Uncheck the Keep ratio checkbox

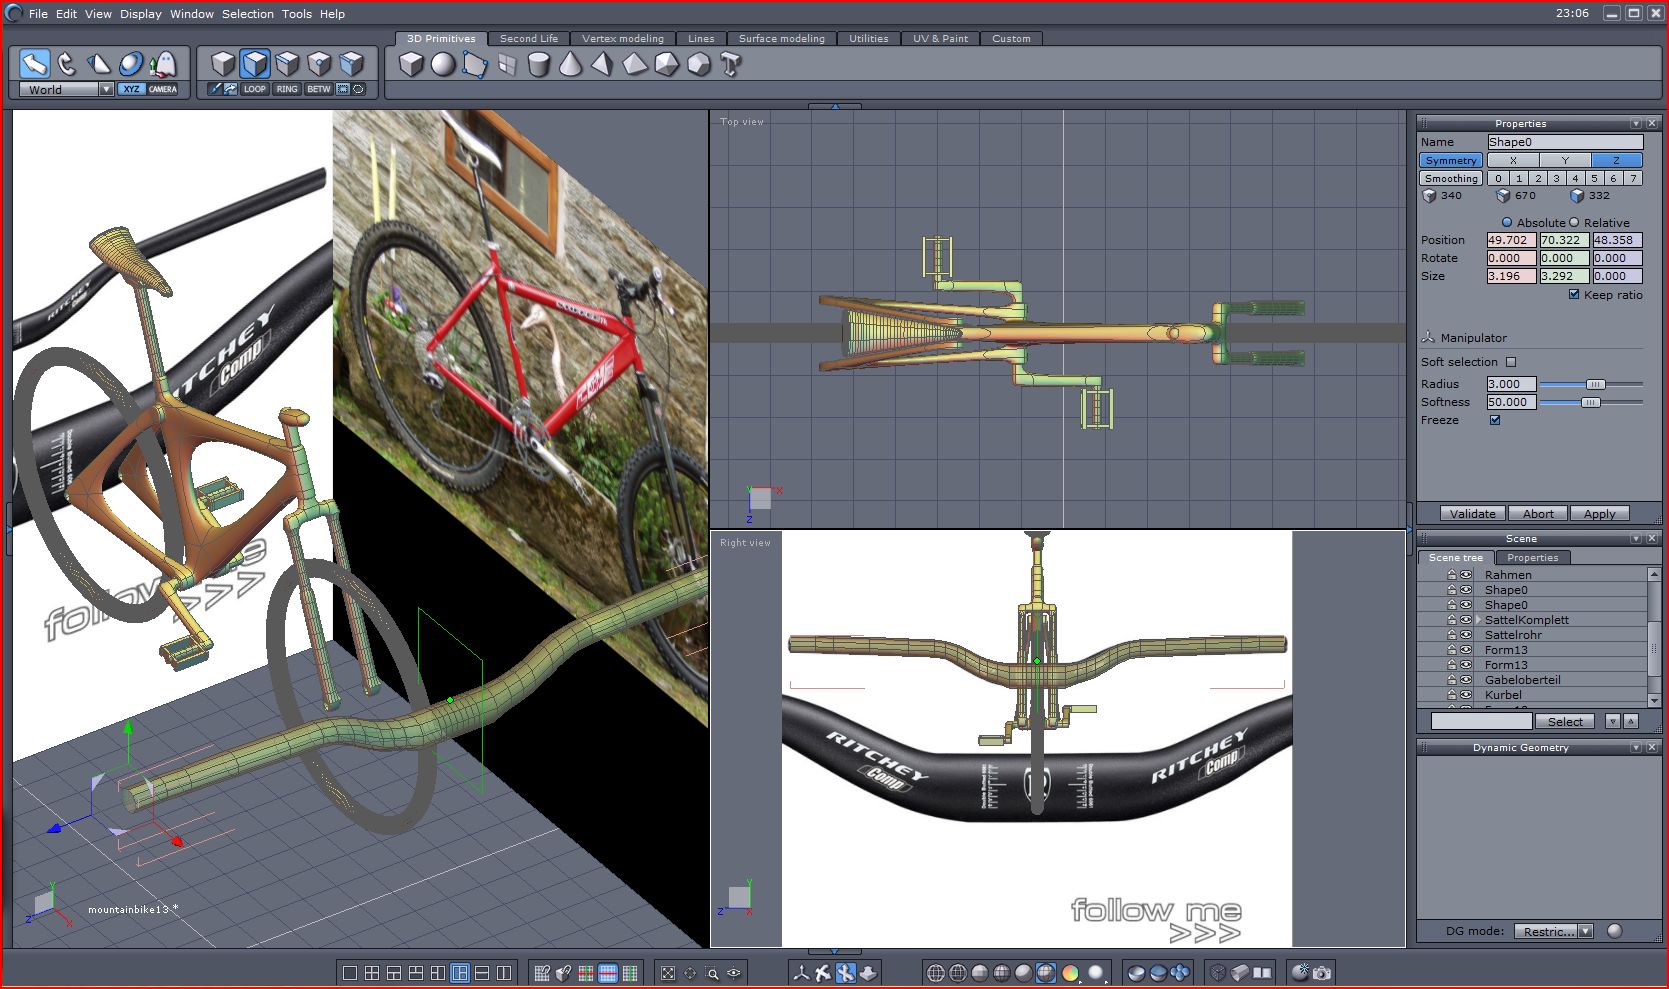tap(1574, 295)
